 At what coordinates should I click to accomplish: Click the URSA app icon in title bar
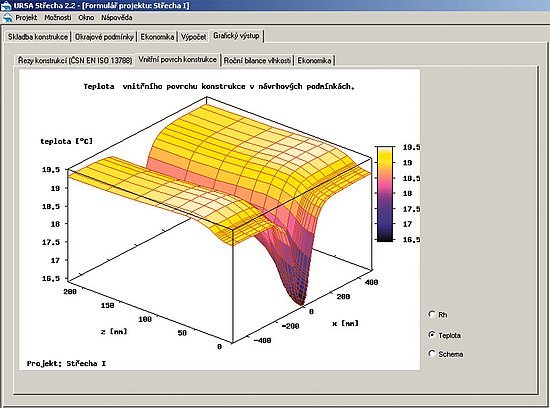(x=6, y=5)
